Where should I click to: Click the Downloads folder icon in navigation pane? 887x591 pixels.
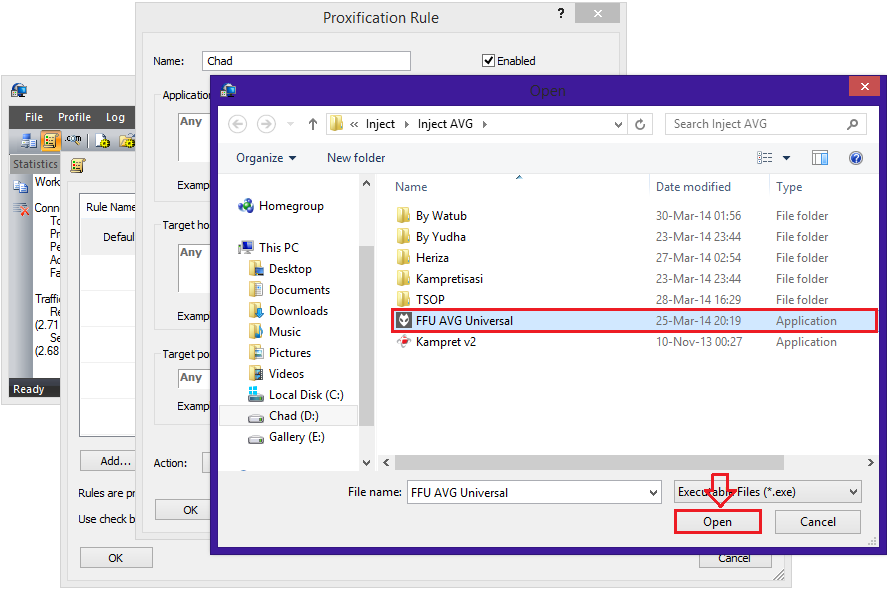click(256, 310)
